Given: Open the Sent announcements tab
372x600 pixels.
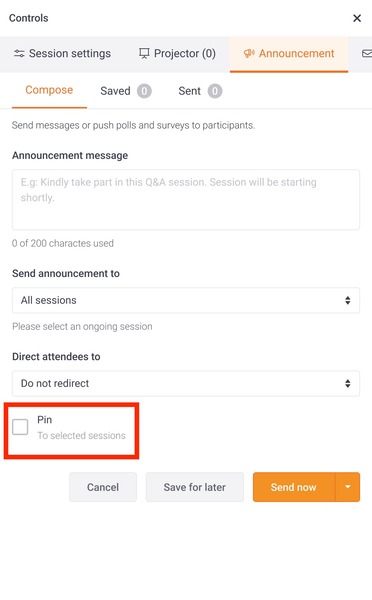Looking at the screenshot, I should click(x=200, y=91).
